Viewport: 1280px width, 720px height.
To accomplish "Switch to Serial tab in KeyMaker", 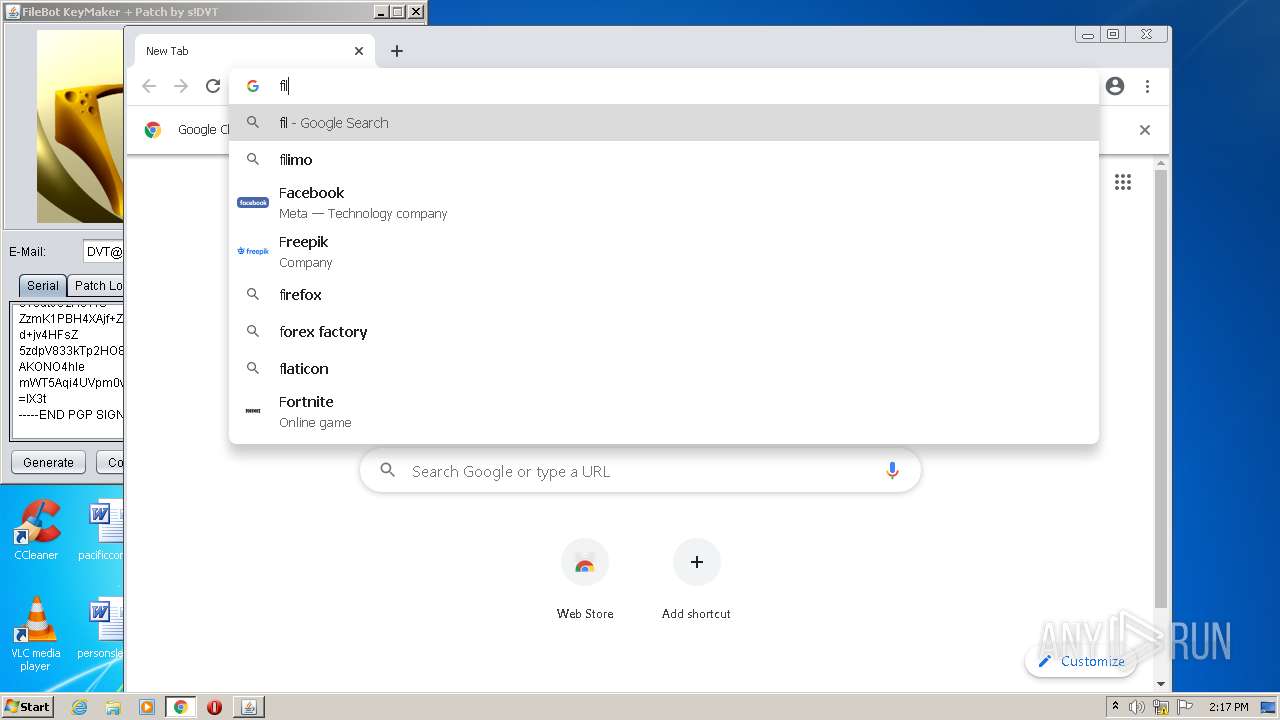I will point(42,285).
